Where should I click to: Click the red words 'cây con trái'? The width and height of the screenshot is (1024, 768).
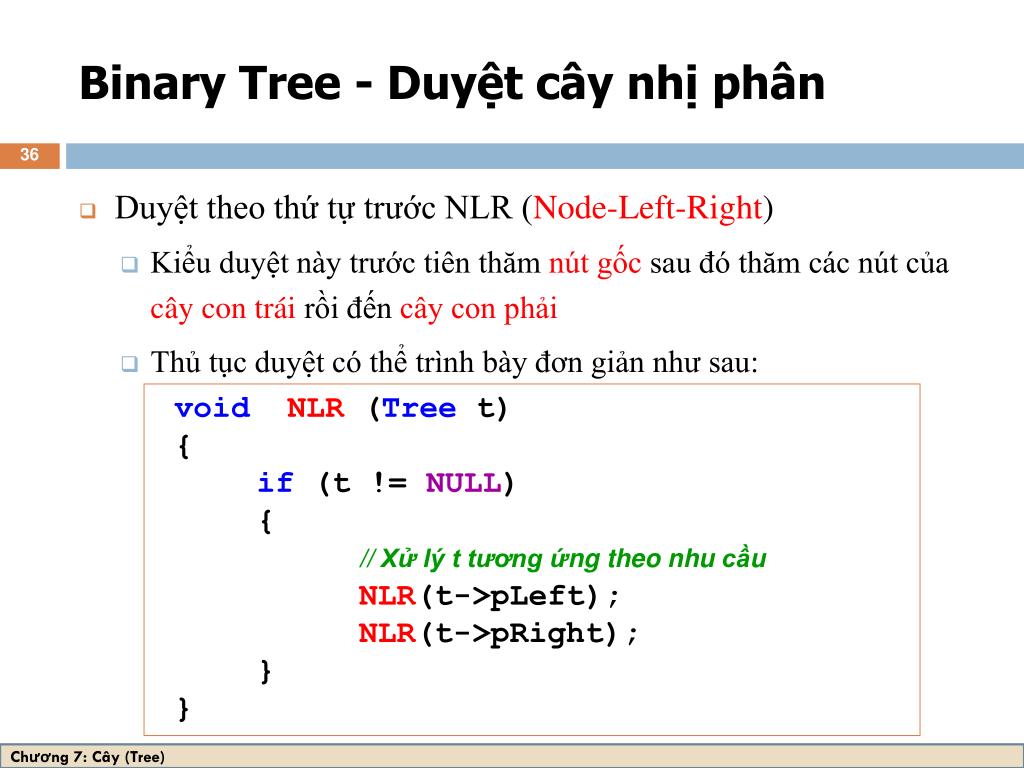pyautogui.click(x=223, y=309)
